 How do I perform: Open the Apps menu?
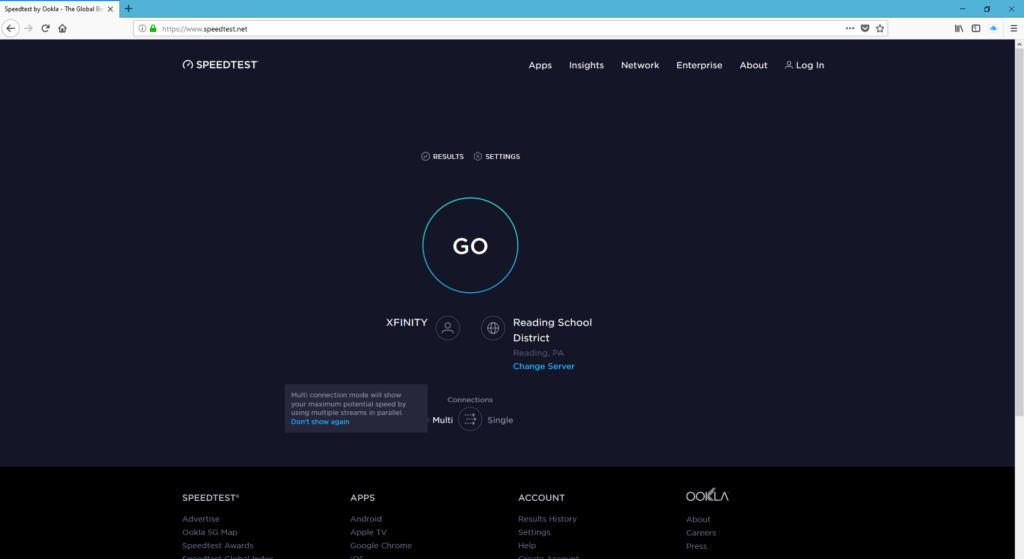540,65
